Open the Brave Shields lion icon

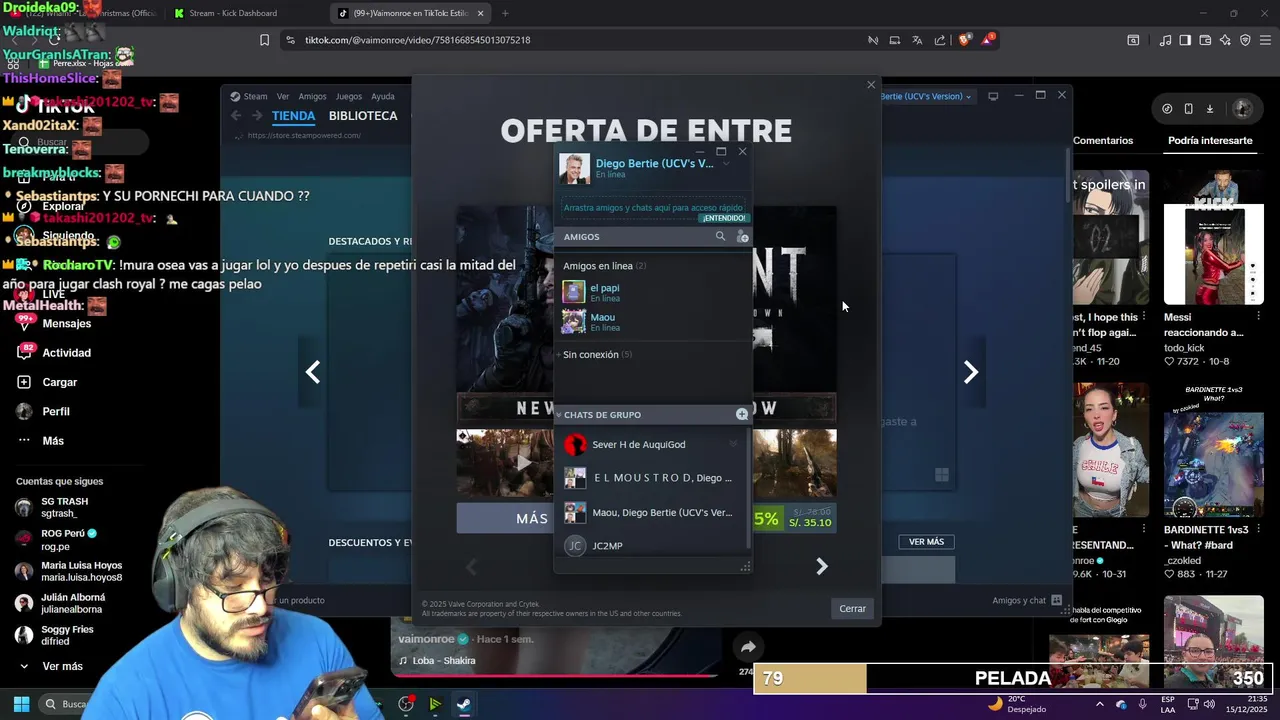[964, 40]
